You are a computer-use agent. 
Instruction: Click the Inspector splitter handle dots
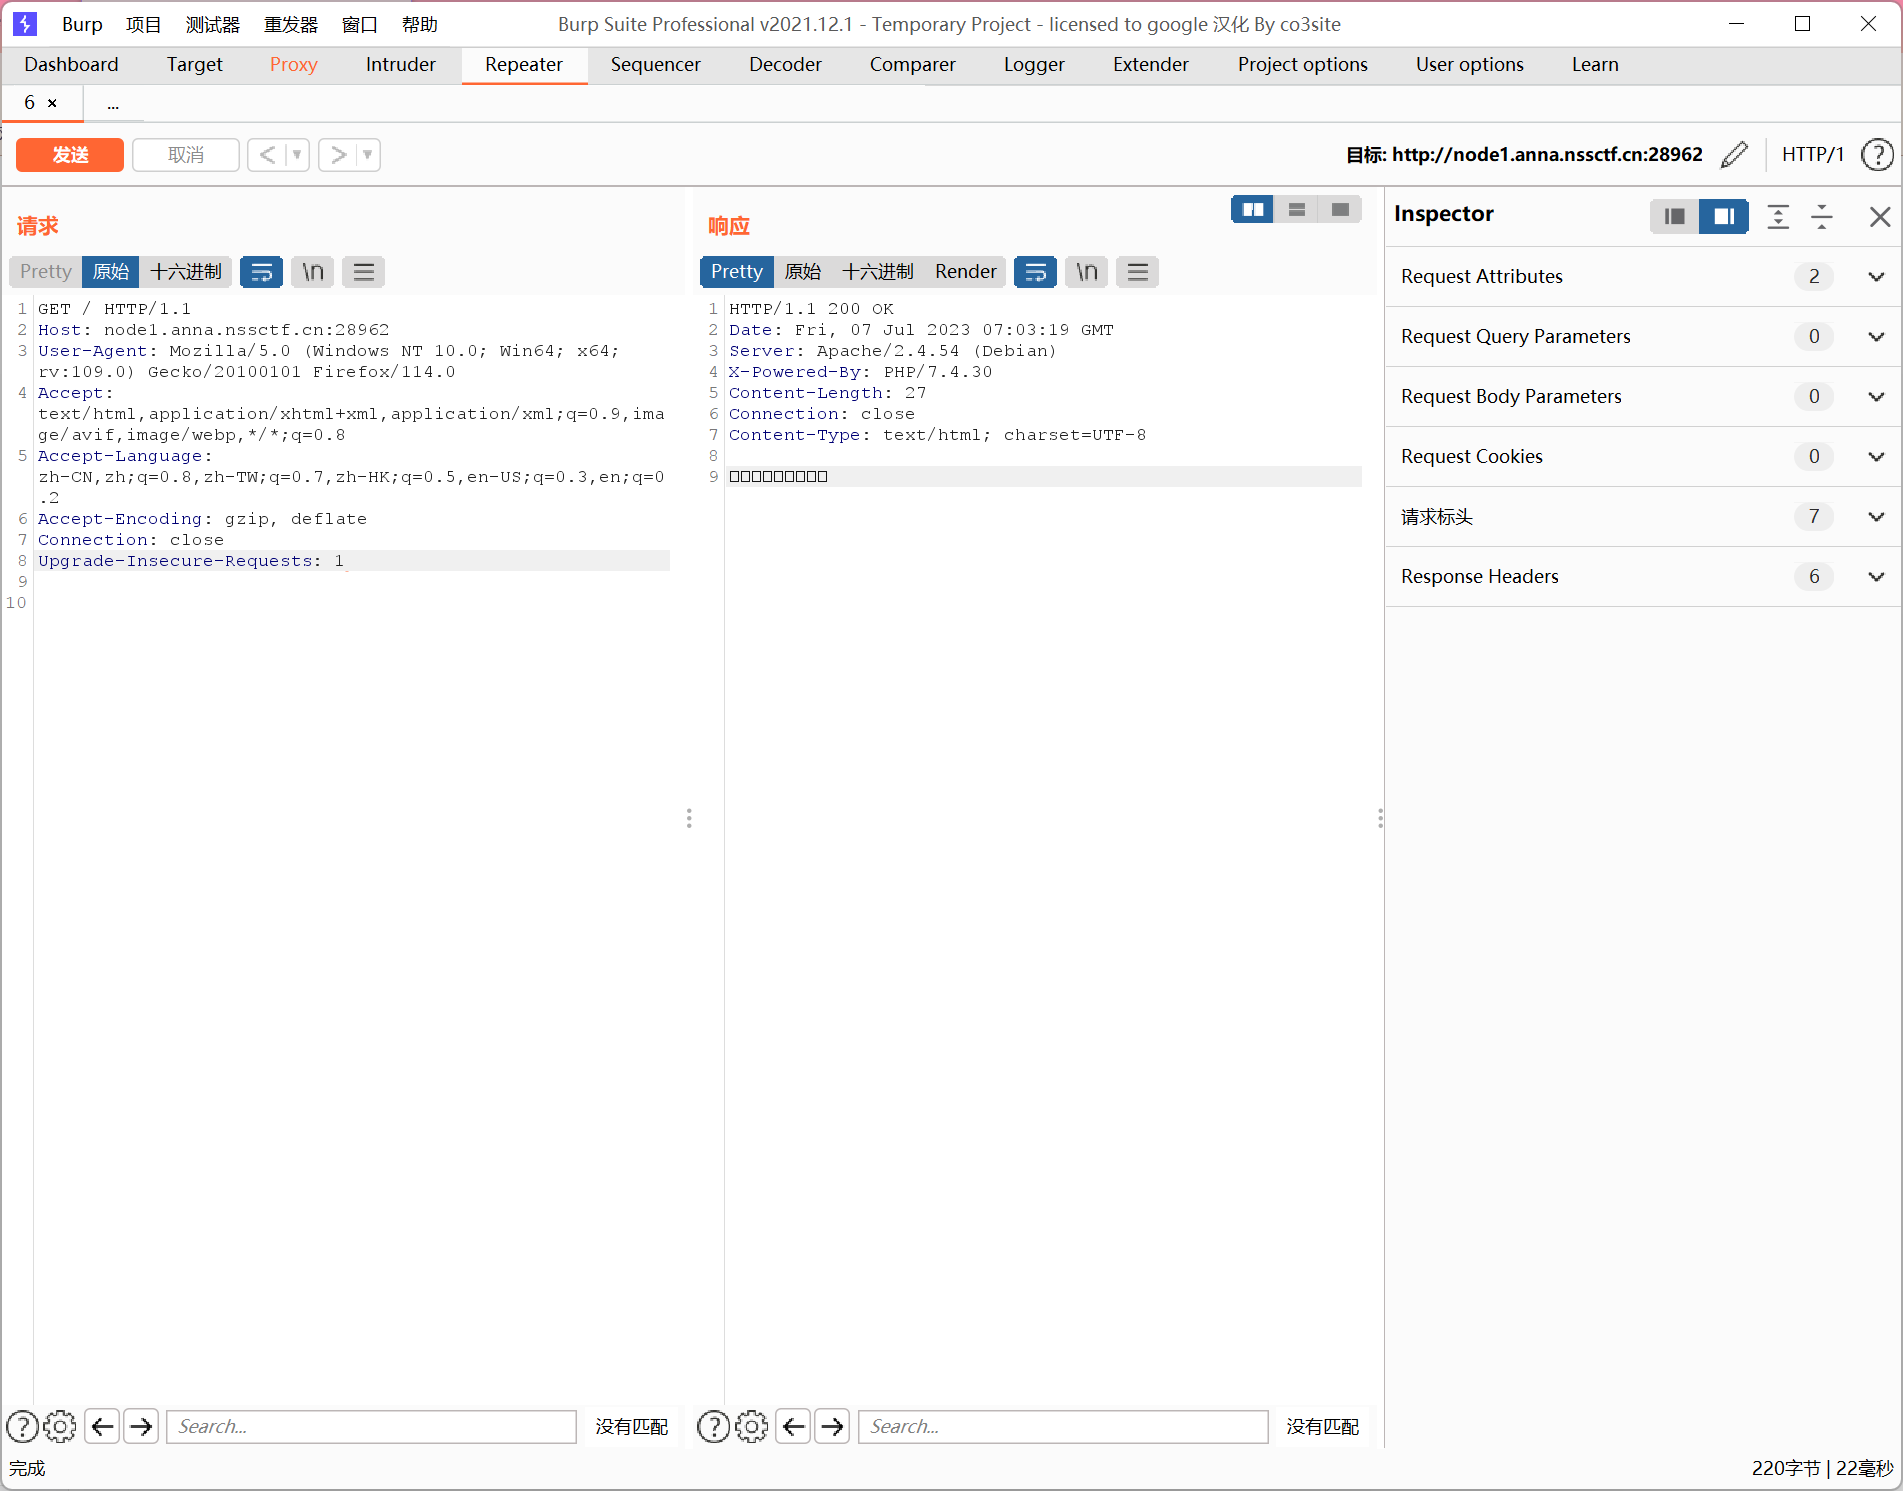pyautogui.click(x=1380, y=819)
